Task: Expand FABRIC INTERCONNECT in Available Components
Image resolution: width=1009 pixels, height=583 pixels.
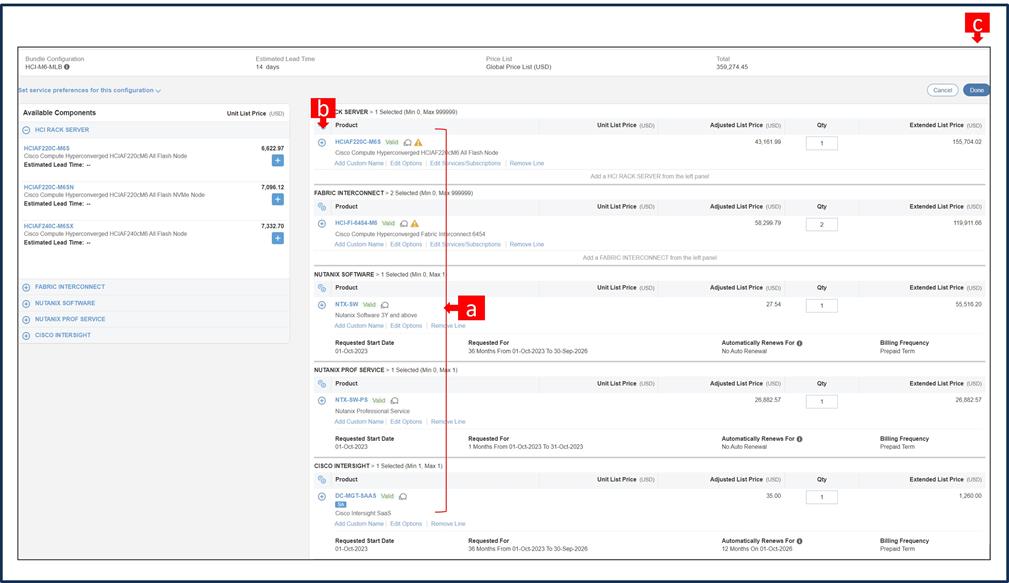Action: [26, 287]
